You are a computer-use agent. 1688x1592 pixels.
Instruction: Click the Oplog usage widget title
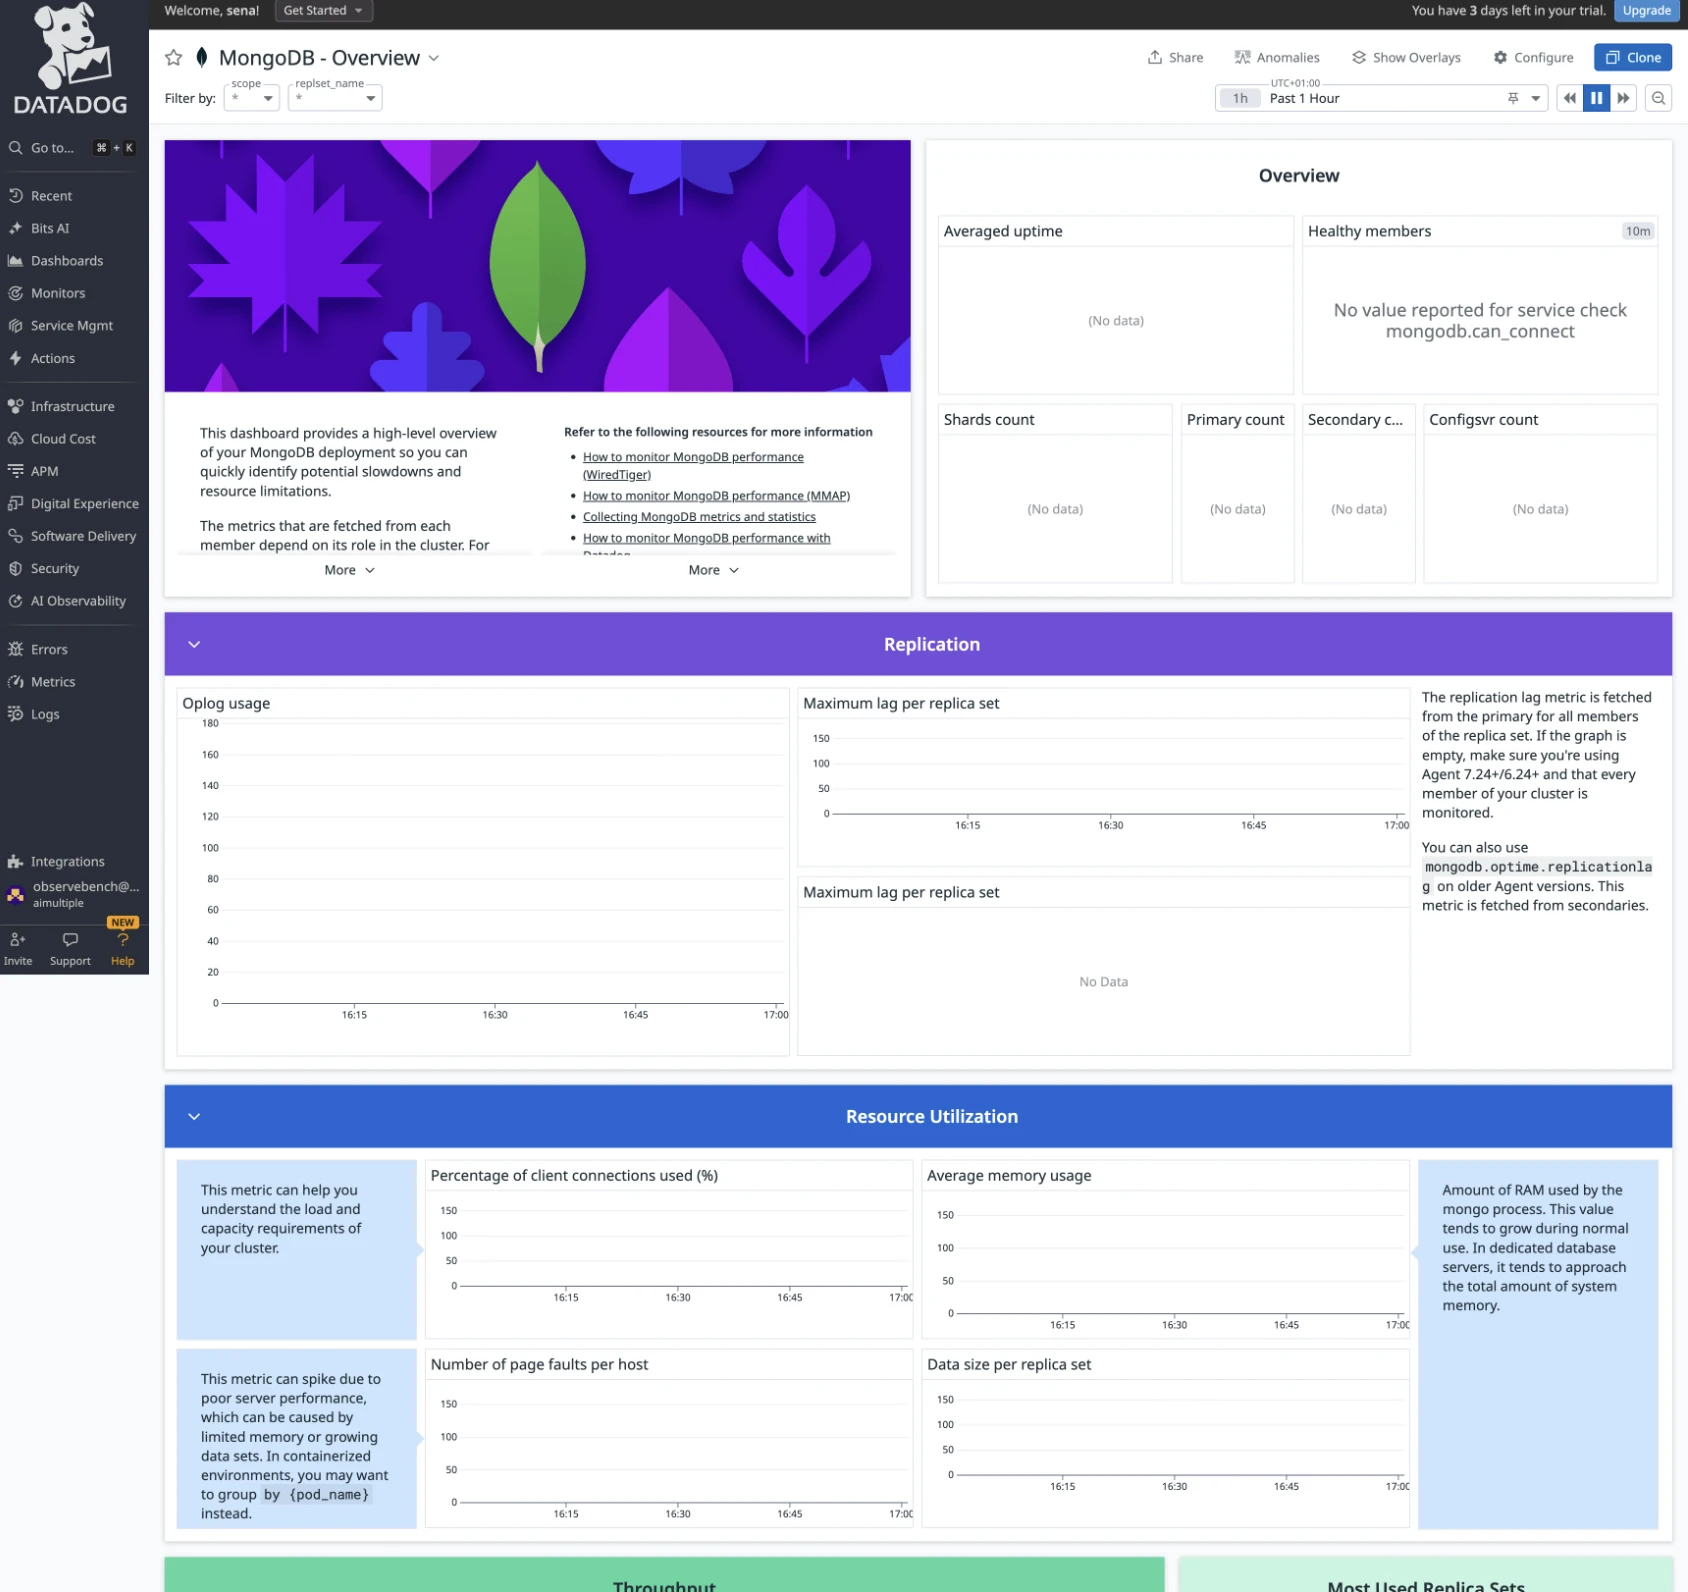coord(226,704)
